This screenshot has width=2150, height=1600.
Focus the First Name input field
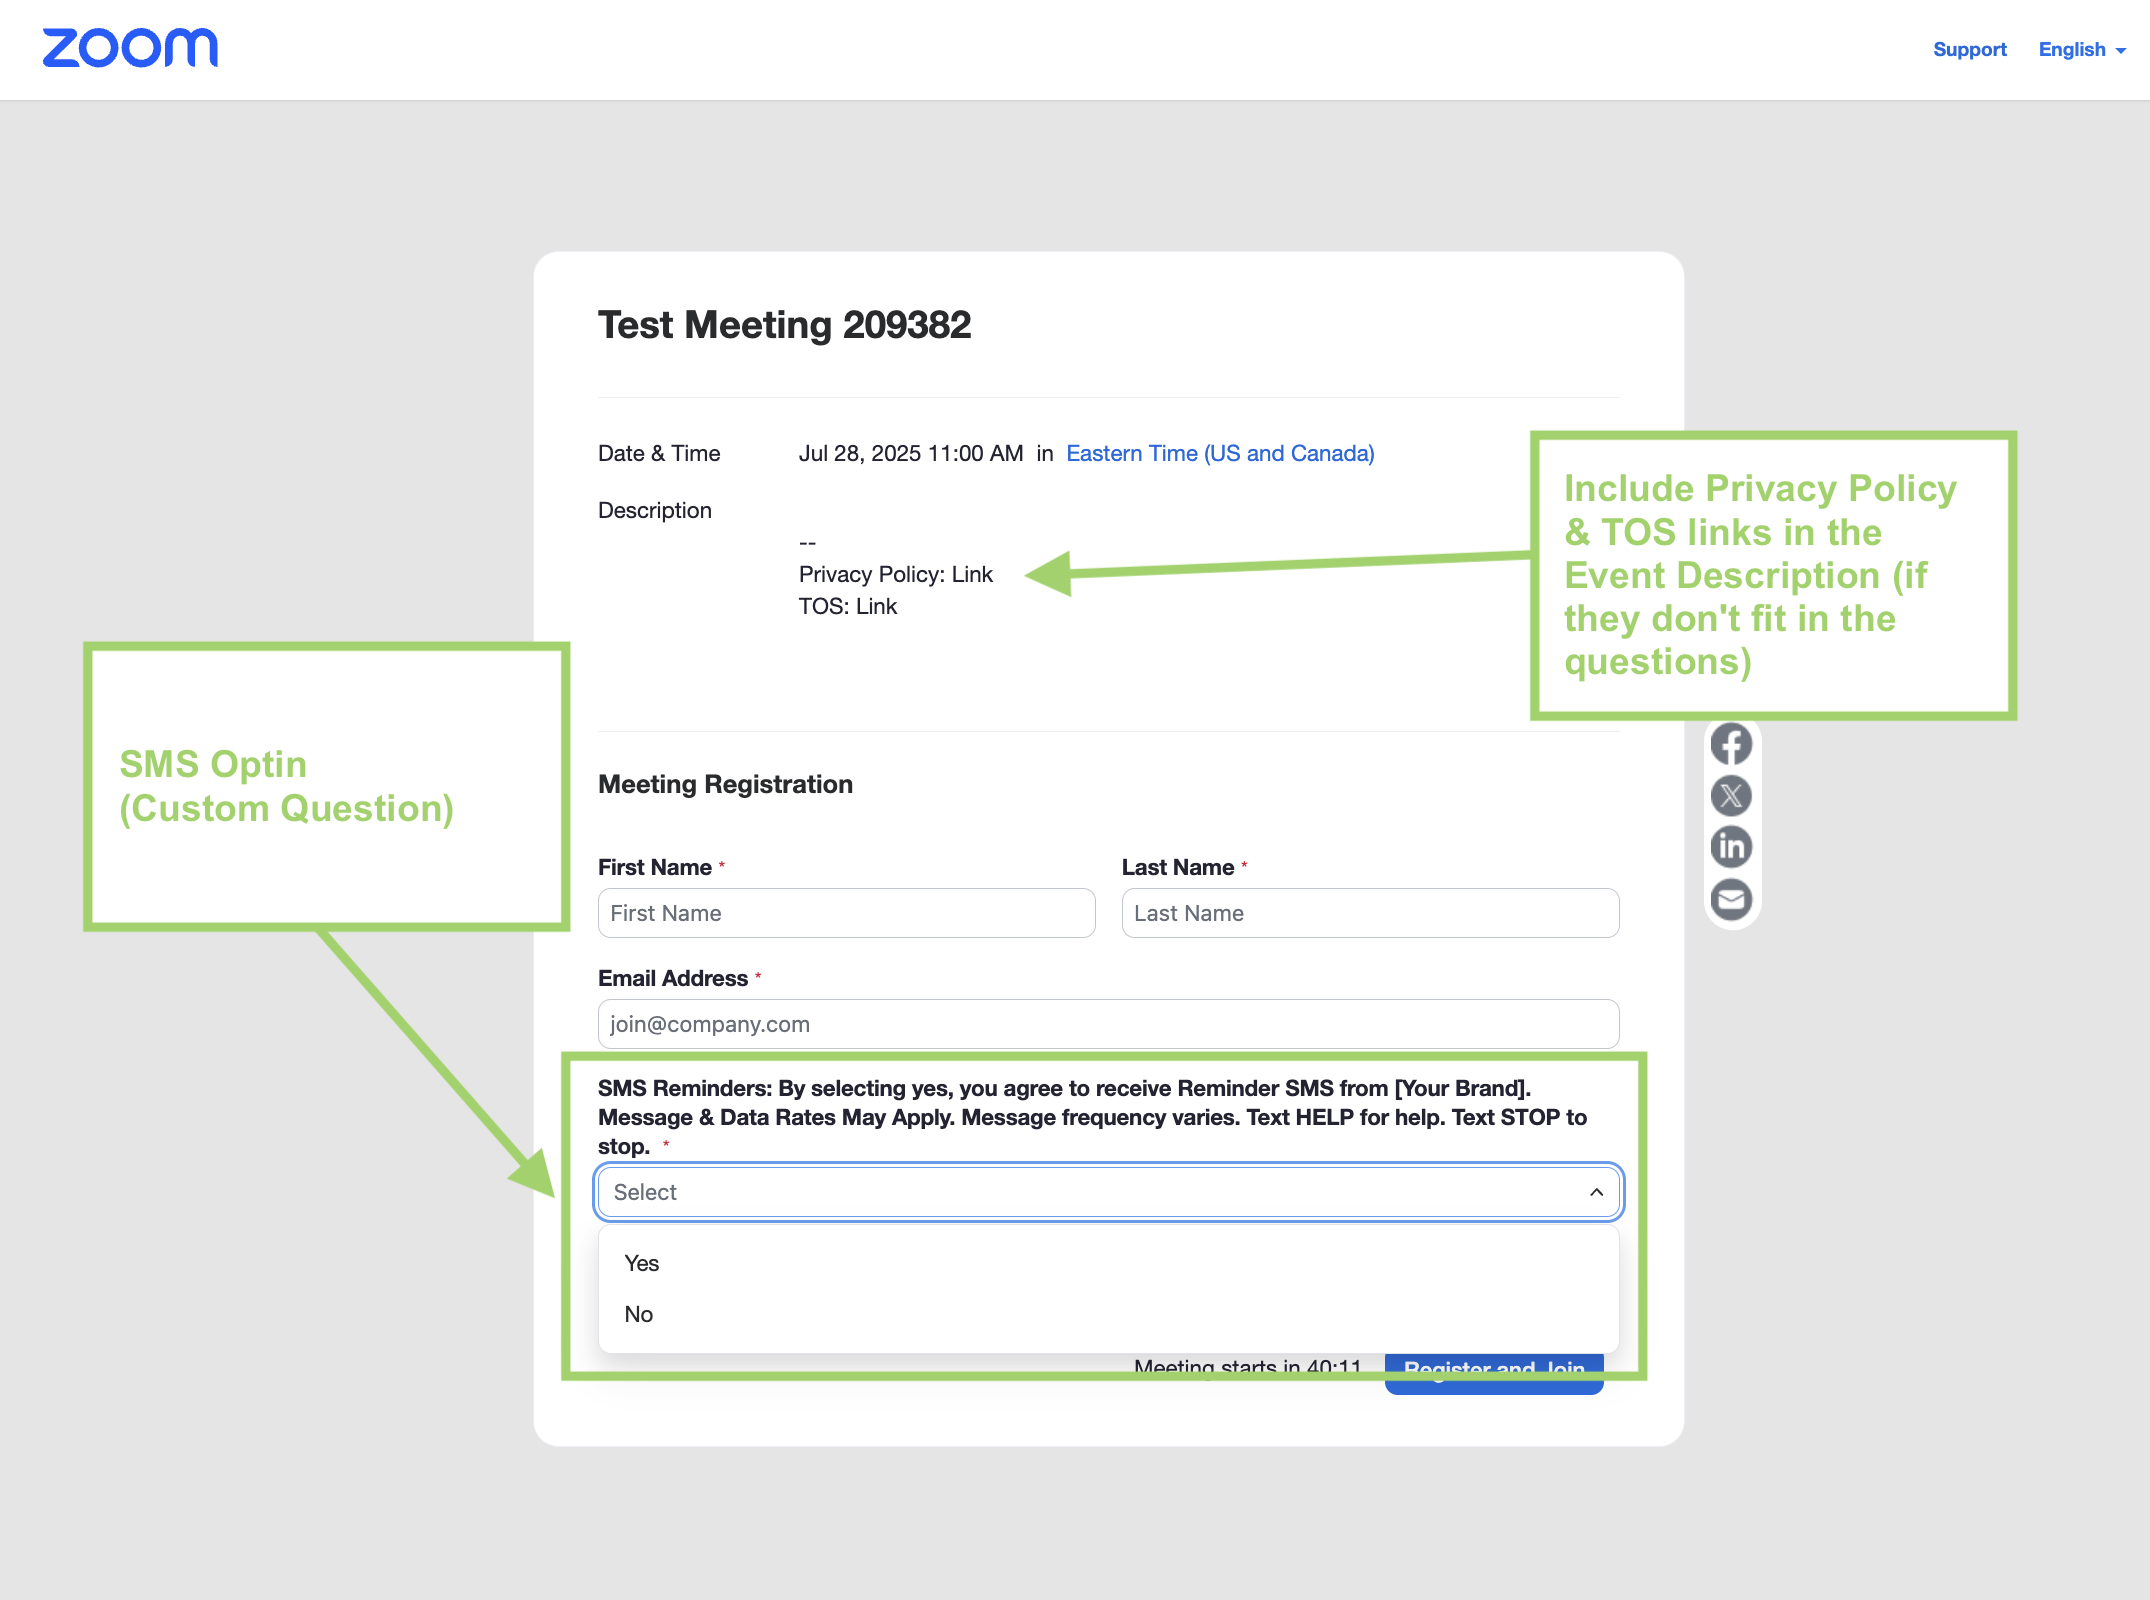[846, 913]
